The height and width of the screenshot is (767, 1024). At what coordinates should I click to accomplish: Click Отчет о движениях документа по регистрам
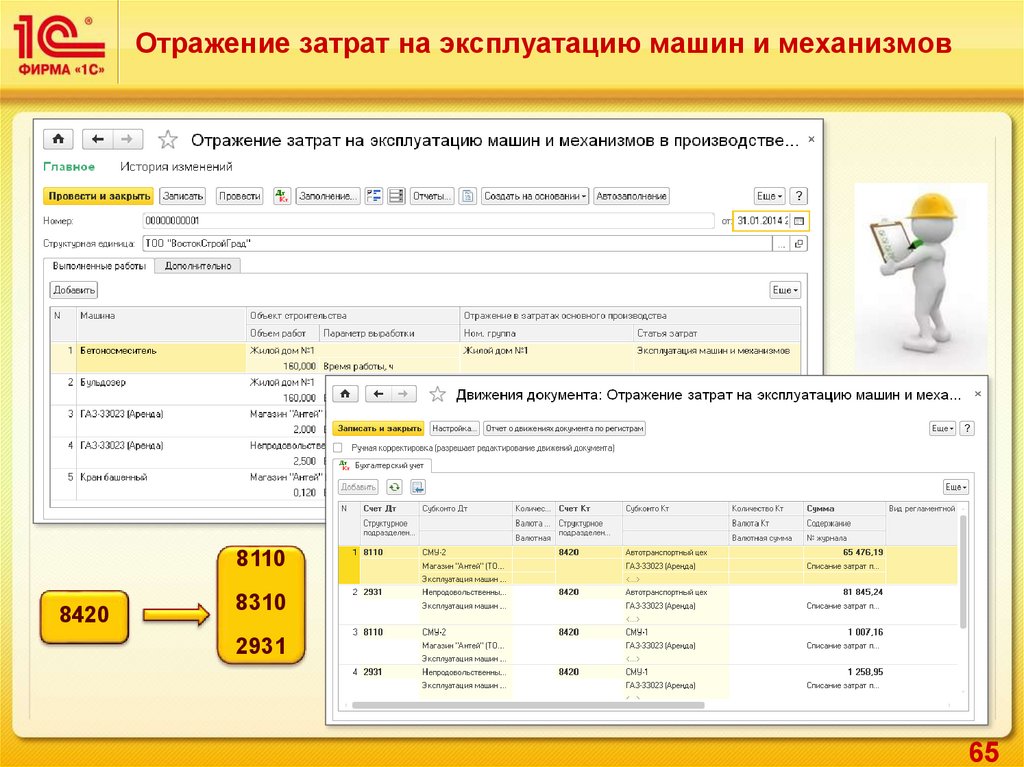point(564,428)
